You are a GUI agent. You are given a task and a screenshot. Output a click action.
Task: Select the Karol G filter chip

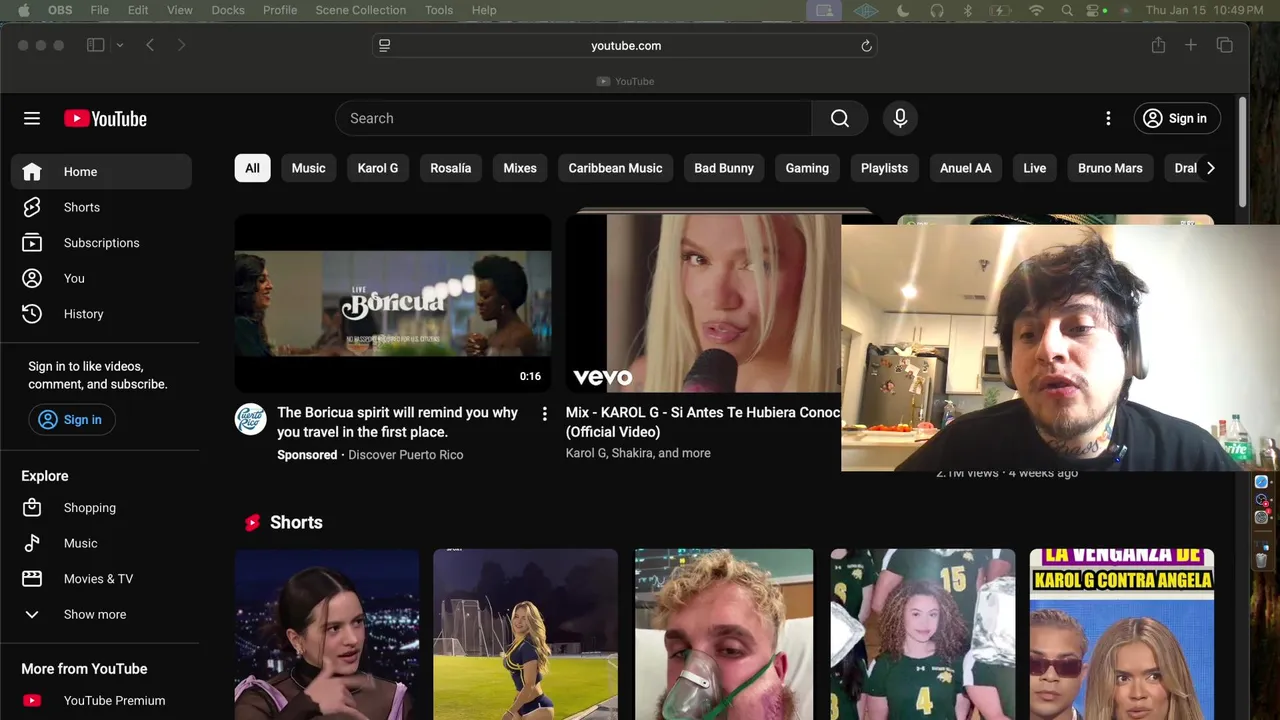[378, 168]
